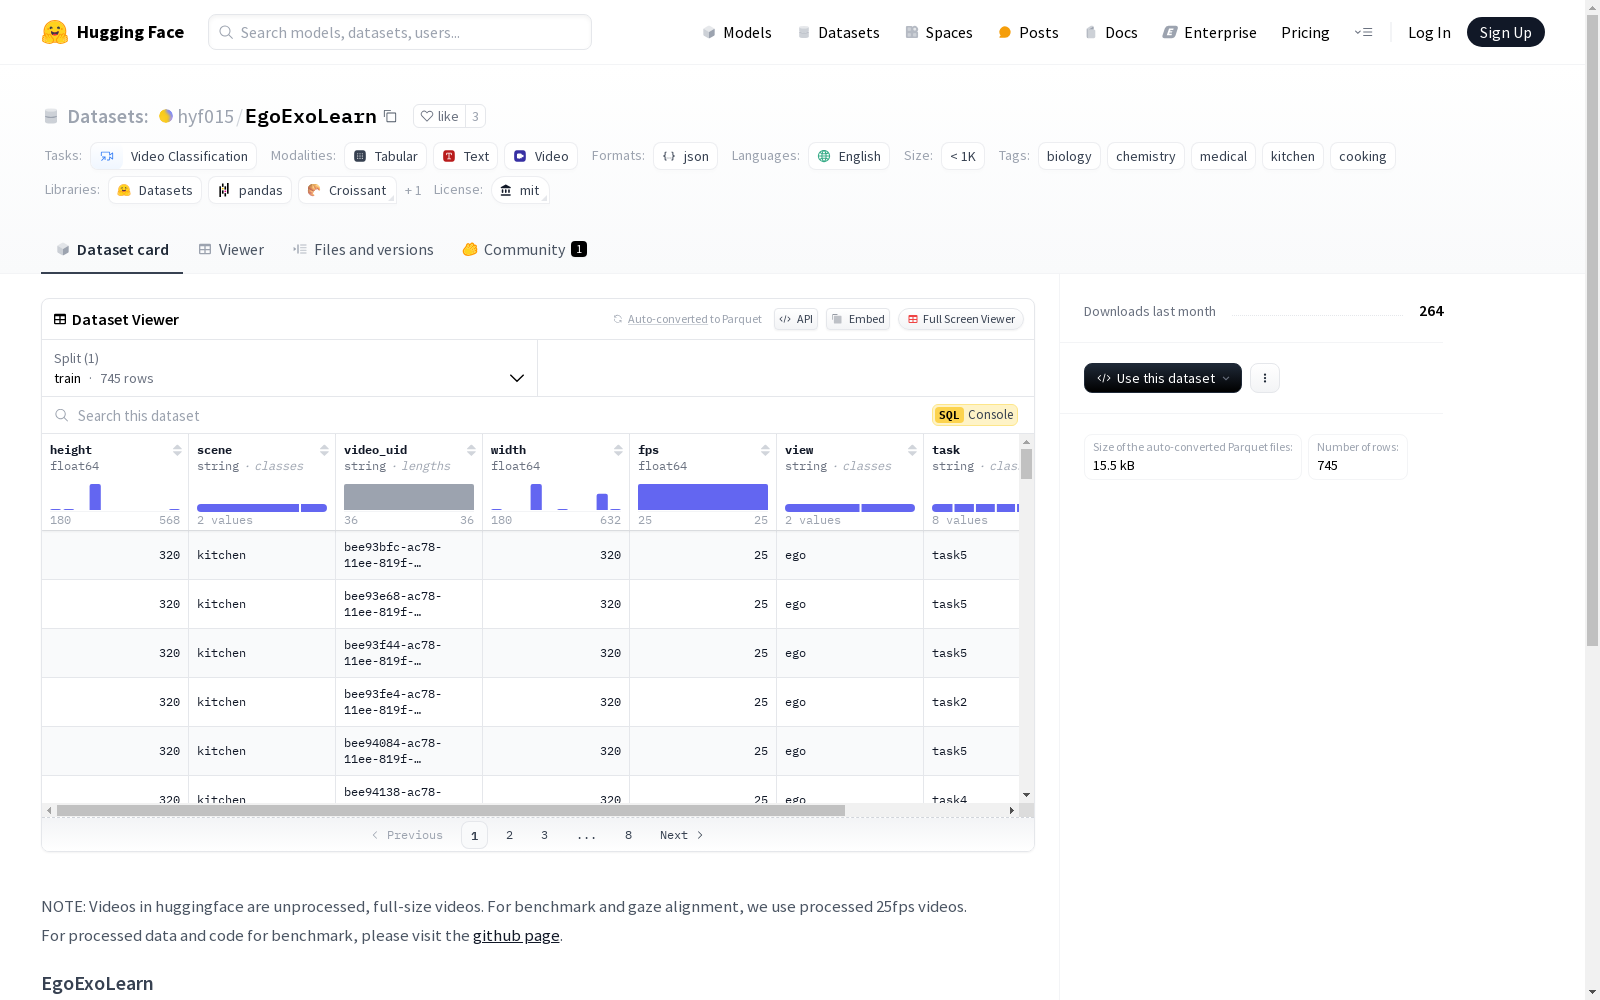Click the biology tag
The image size is (1600, 1000).
point(1069,156)
